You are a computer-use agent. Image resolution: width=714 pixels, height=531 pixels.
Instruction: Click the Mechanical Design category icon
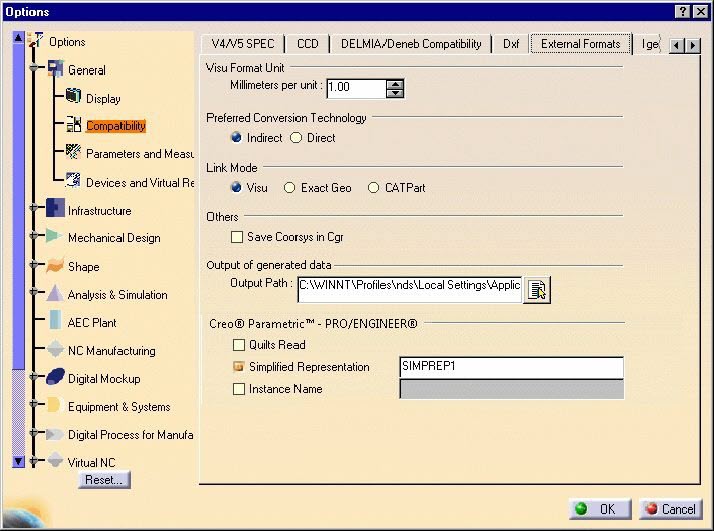pos(55,238)
